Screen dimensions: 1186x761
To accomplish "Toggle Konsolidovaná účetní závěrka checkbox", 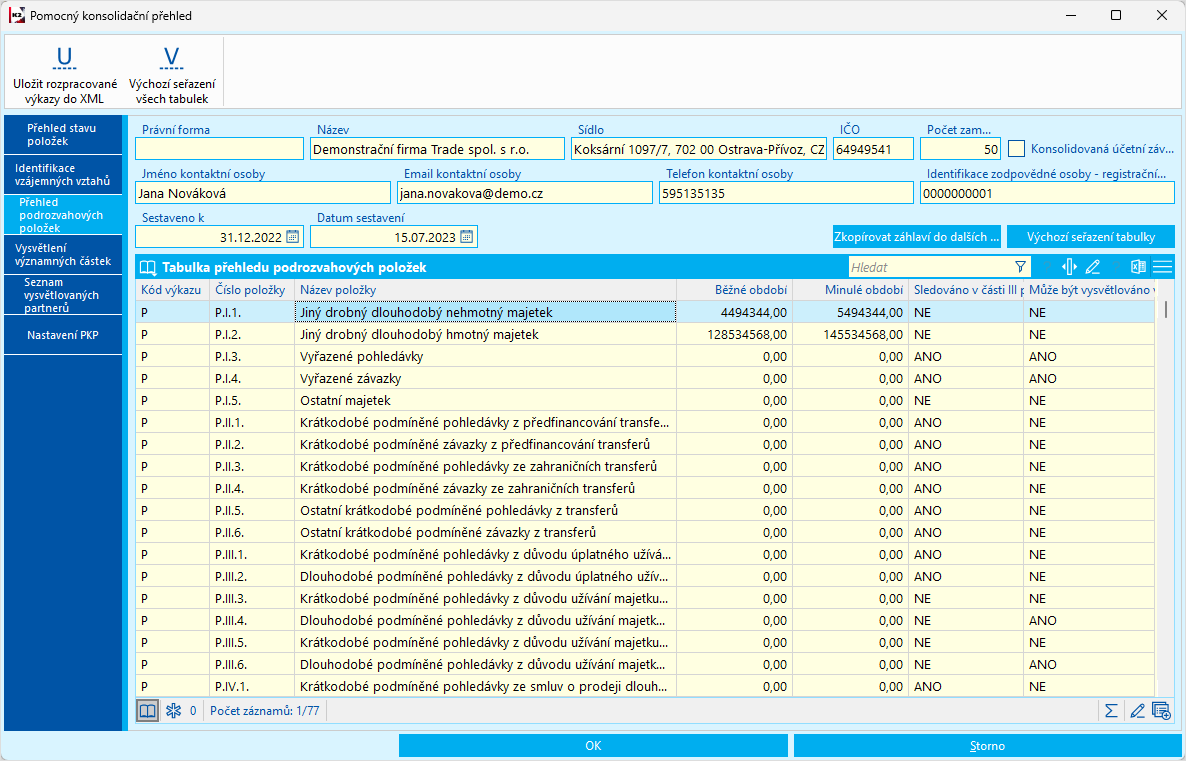I will [x=1017, y=149].
